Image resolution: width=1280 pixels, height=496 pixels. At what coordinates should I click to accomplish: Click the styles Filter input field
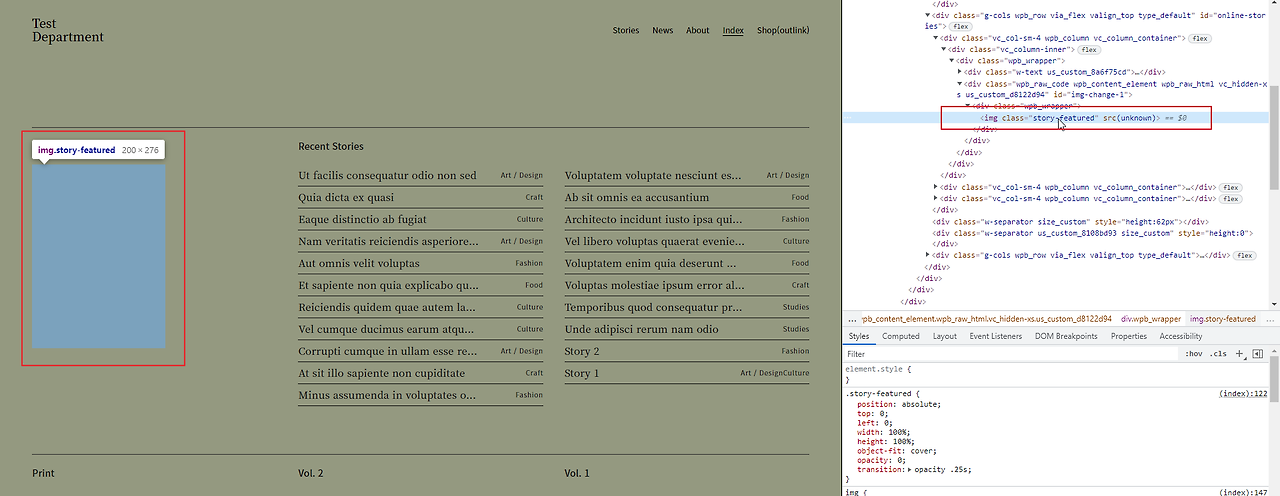[x=1010, y=354]
